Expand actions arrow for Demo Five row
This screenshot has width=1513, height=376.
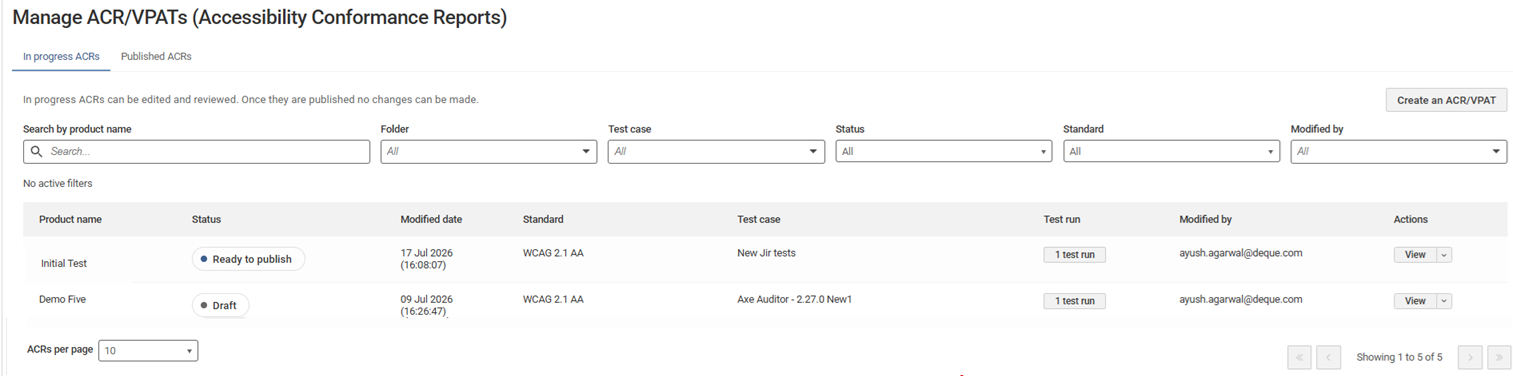pos(1444,301)
